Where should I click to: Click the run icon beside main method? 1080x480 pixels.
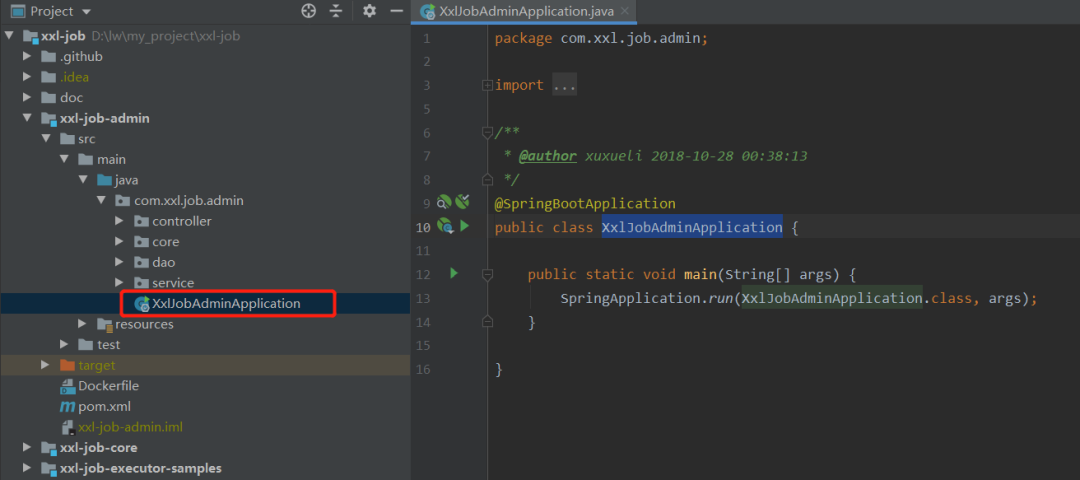coord(453,273)
